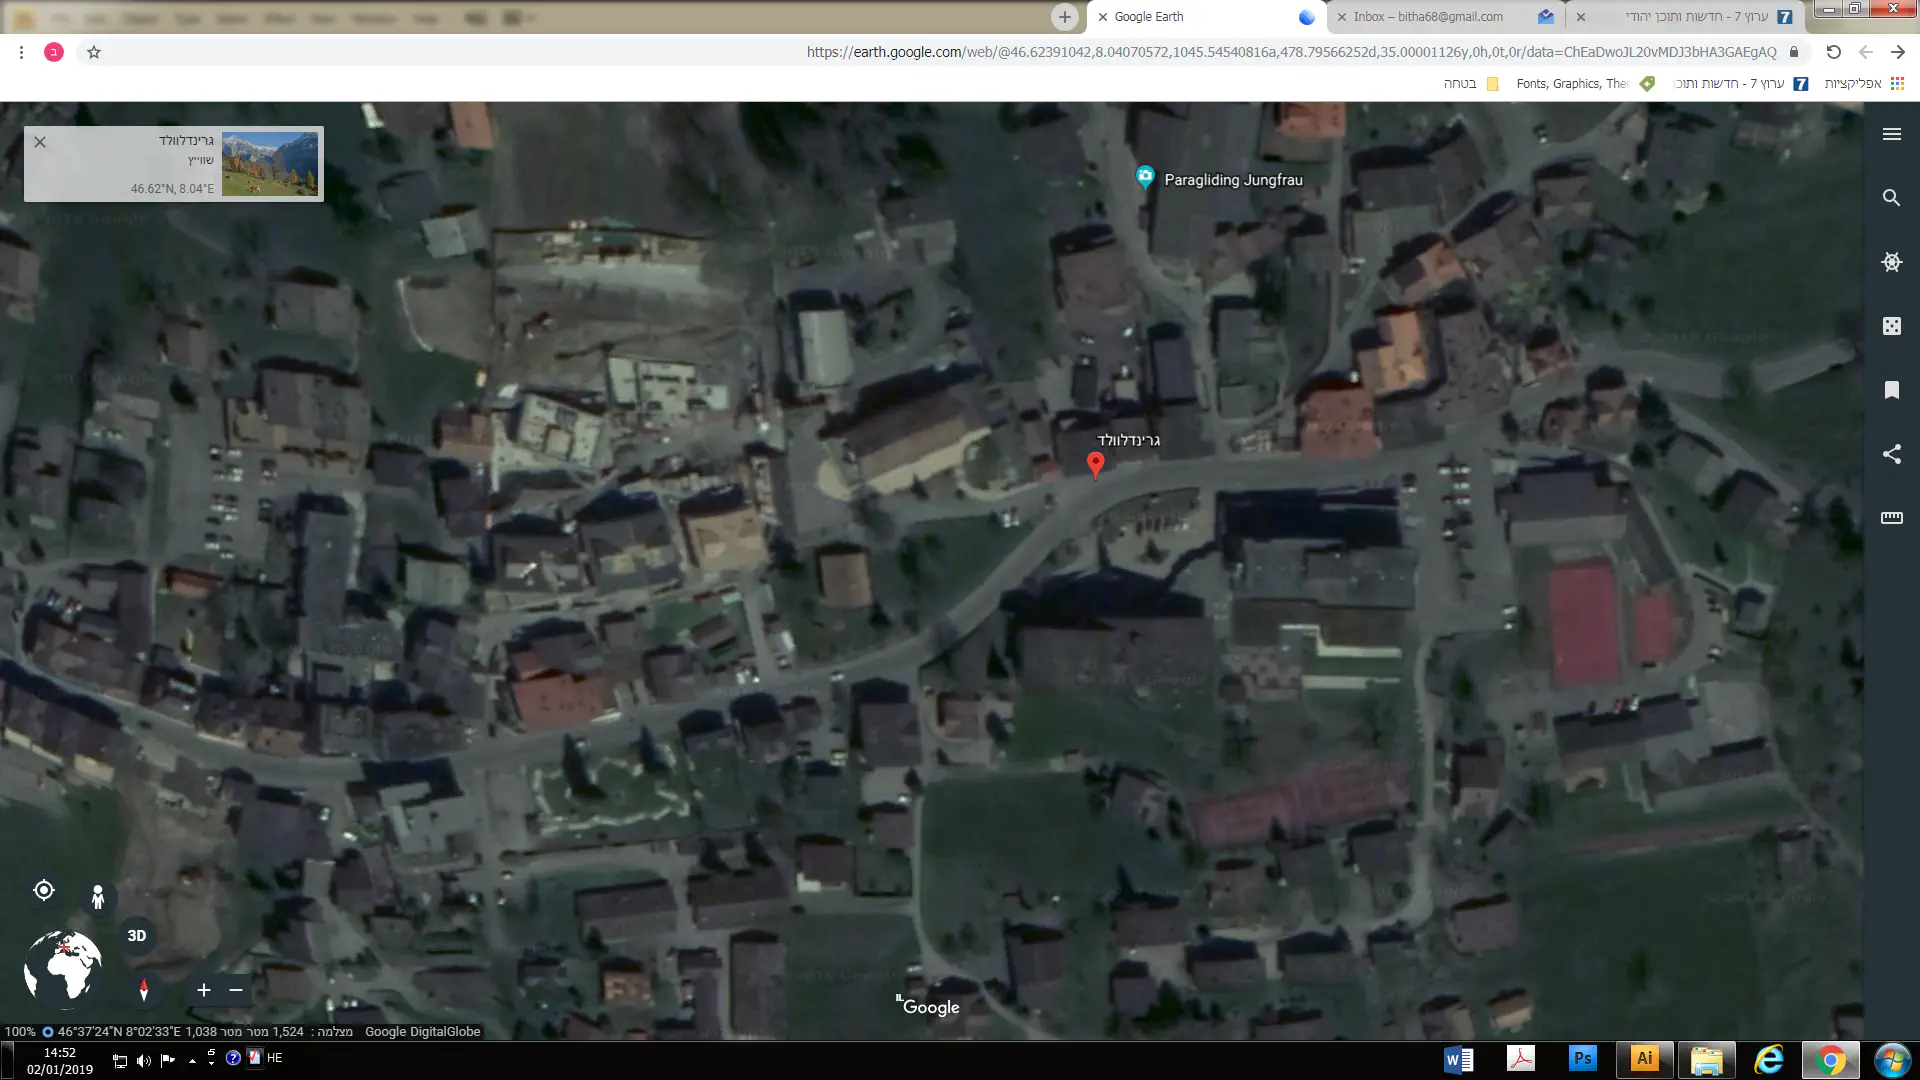The width and height of the screenshot is (1920, 1080).
Task: Click the browser address bar URL
Action: [1290, 52]
